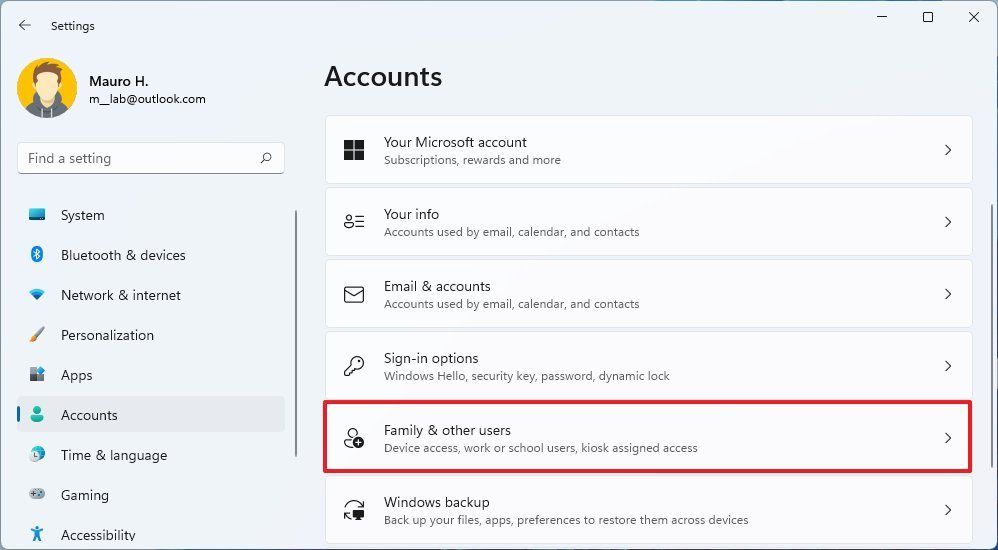This screenshot has height=550, width=998.
Task: Expand chevron on Windows backup row
Action: point(948,510)
